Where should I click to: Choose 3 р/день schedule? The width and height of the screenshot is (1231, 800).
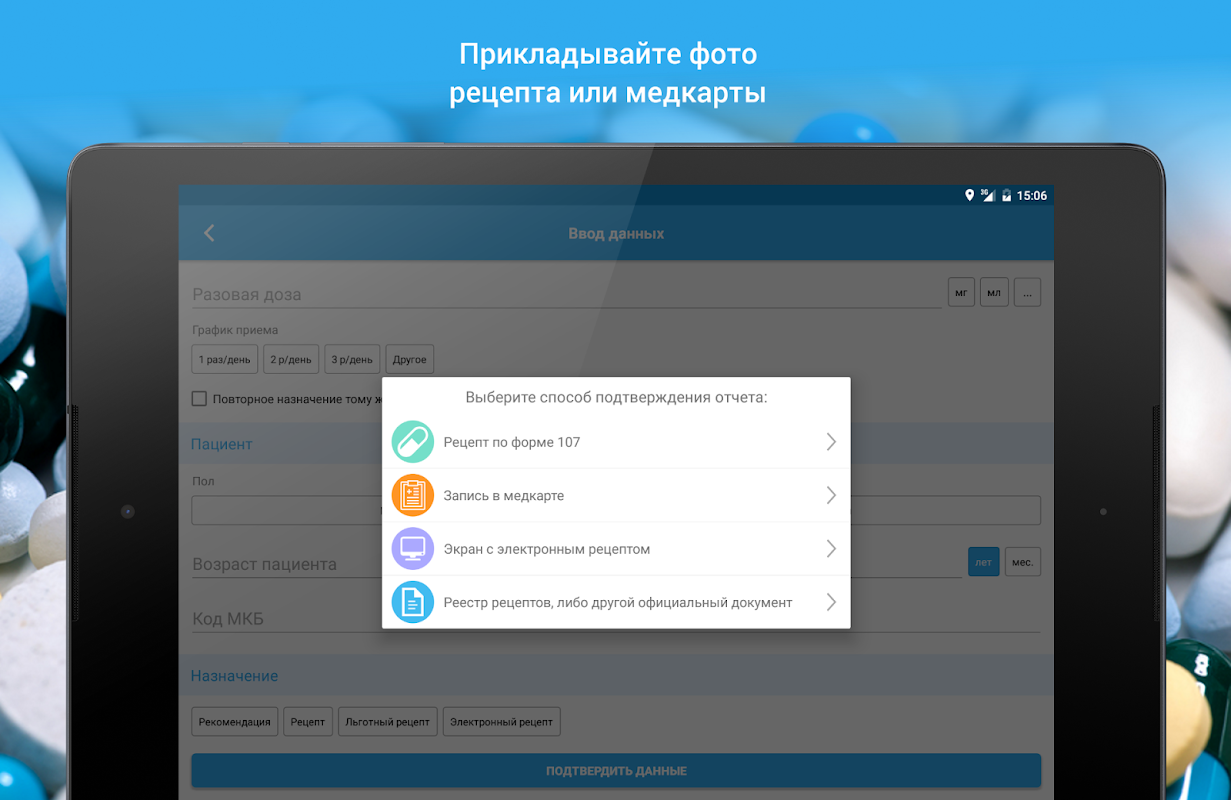(352, 360)
